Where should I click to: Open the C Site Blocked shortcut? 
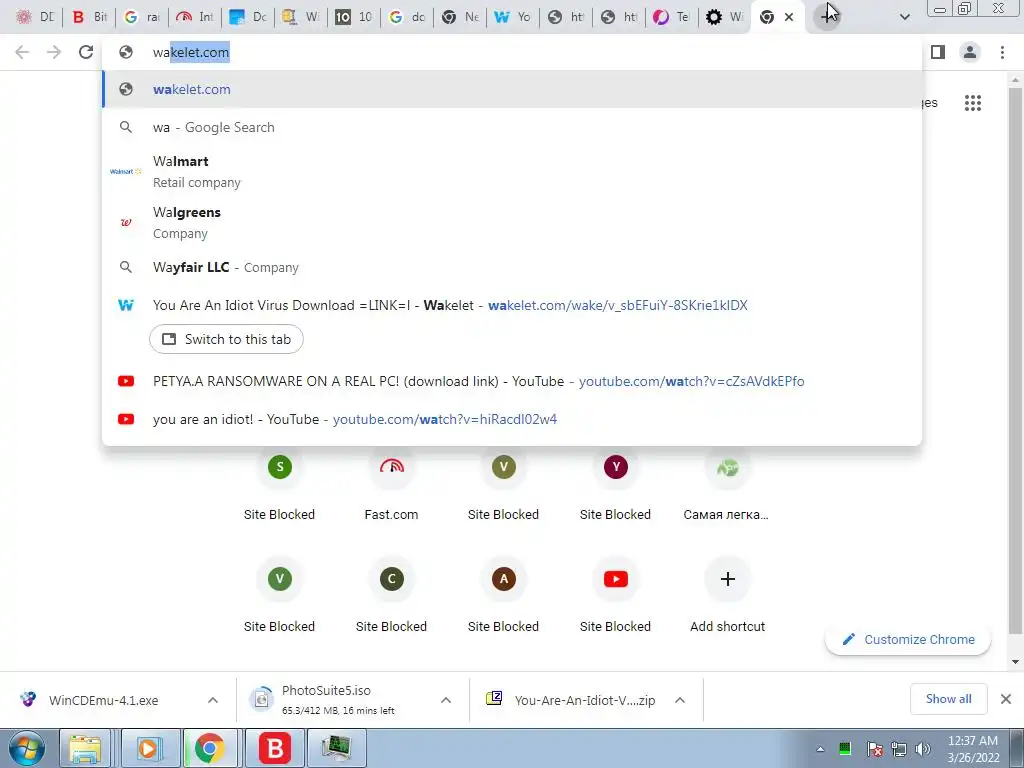[391, 596]
